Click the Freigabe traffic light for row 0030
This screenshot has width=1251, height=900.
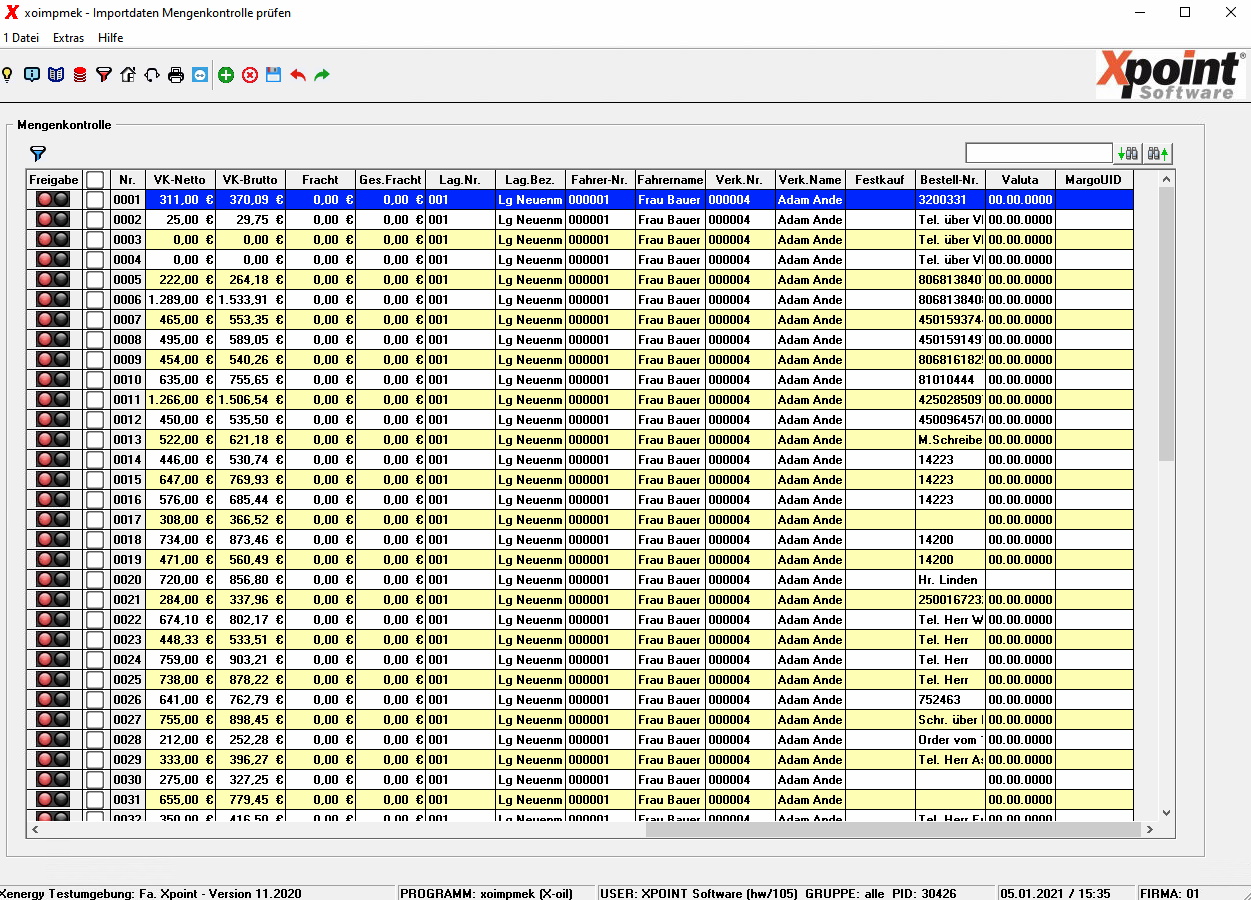(x=53, y=780)
